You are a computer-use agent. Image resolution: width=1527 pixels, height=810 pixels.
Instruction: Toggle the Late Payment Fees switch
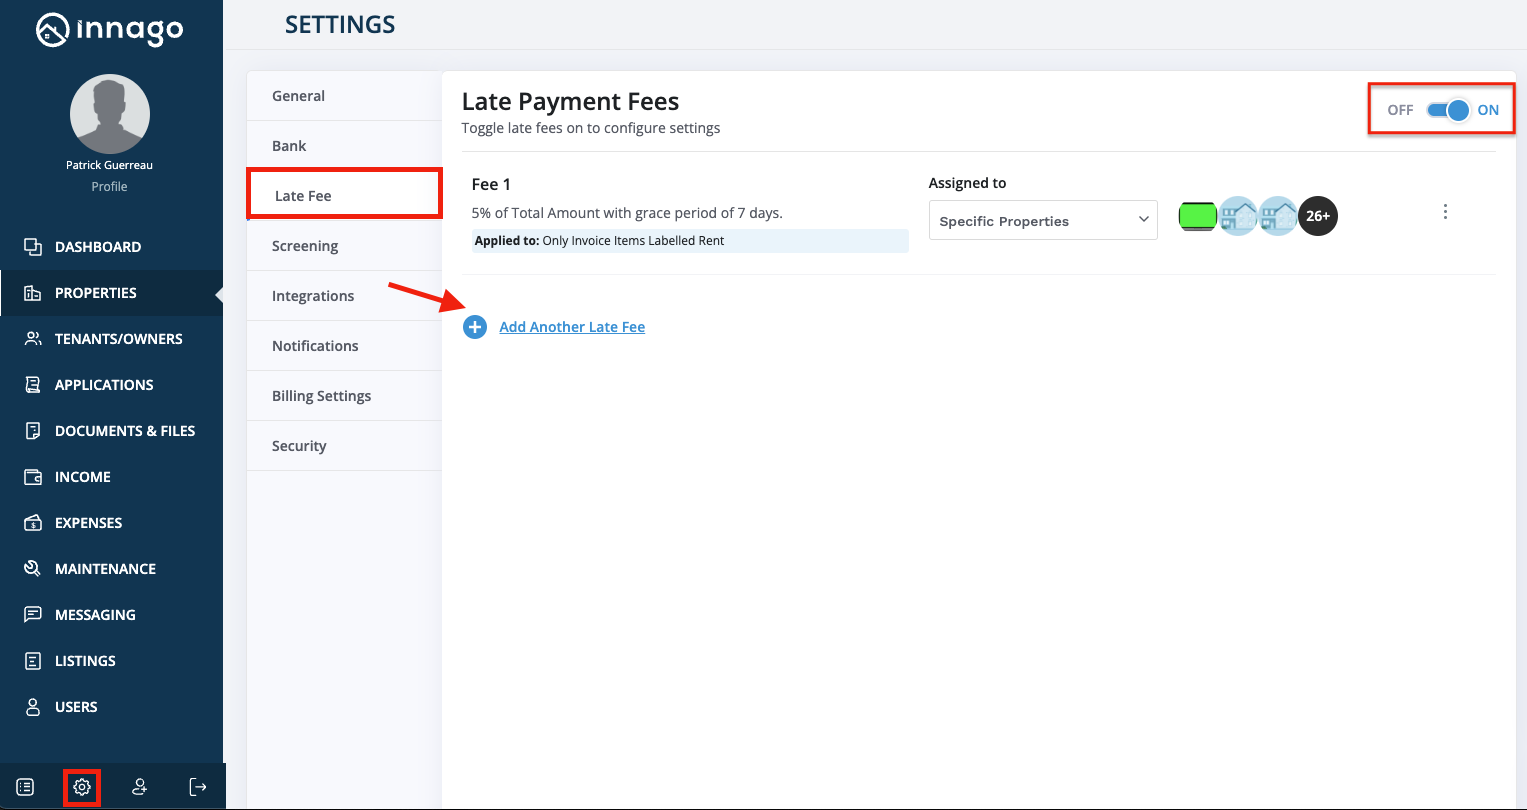[x=1448, y=110]
